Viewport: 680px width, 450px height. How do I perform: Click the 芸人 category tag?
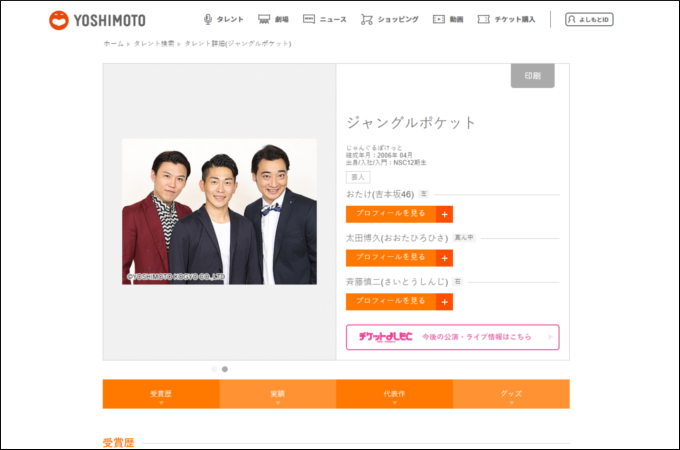[x=358, y=177]
